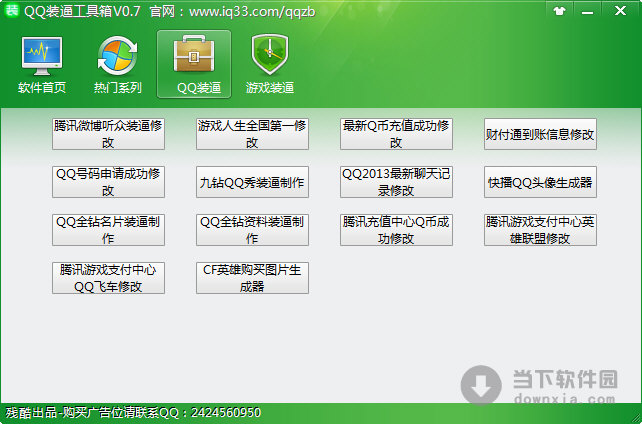Open QQ全钻名片装逼制作
The height and width of the screenshot is (424, 642).
point(109,230)
